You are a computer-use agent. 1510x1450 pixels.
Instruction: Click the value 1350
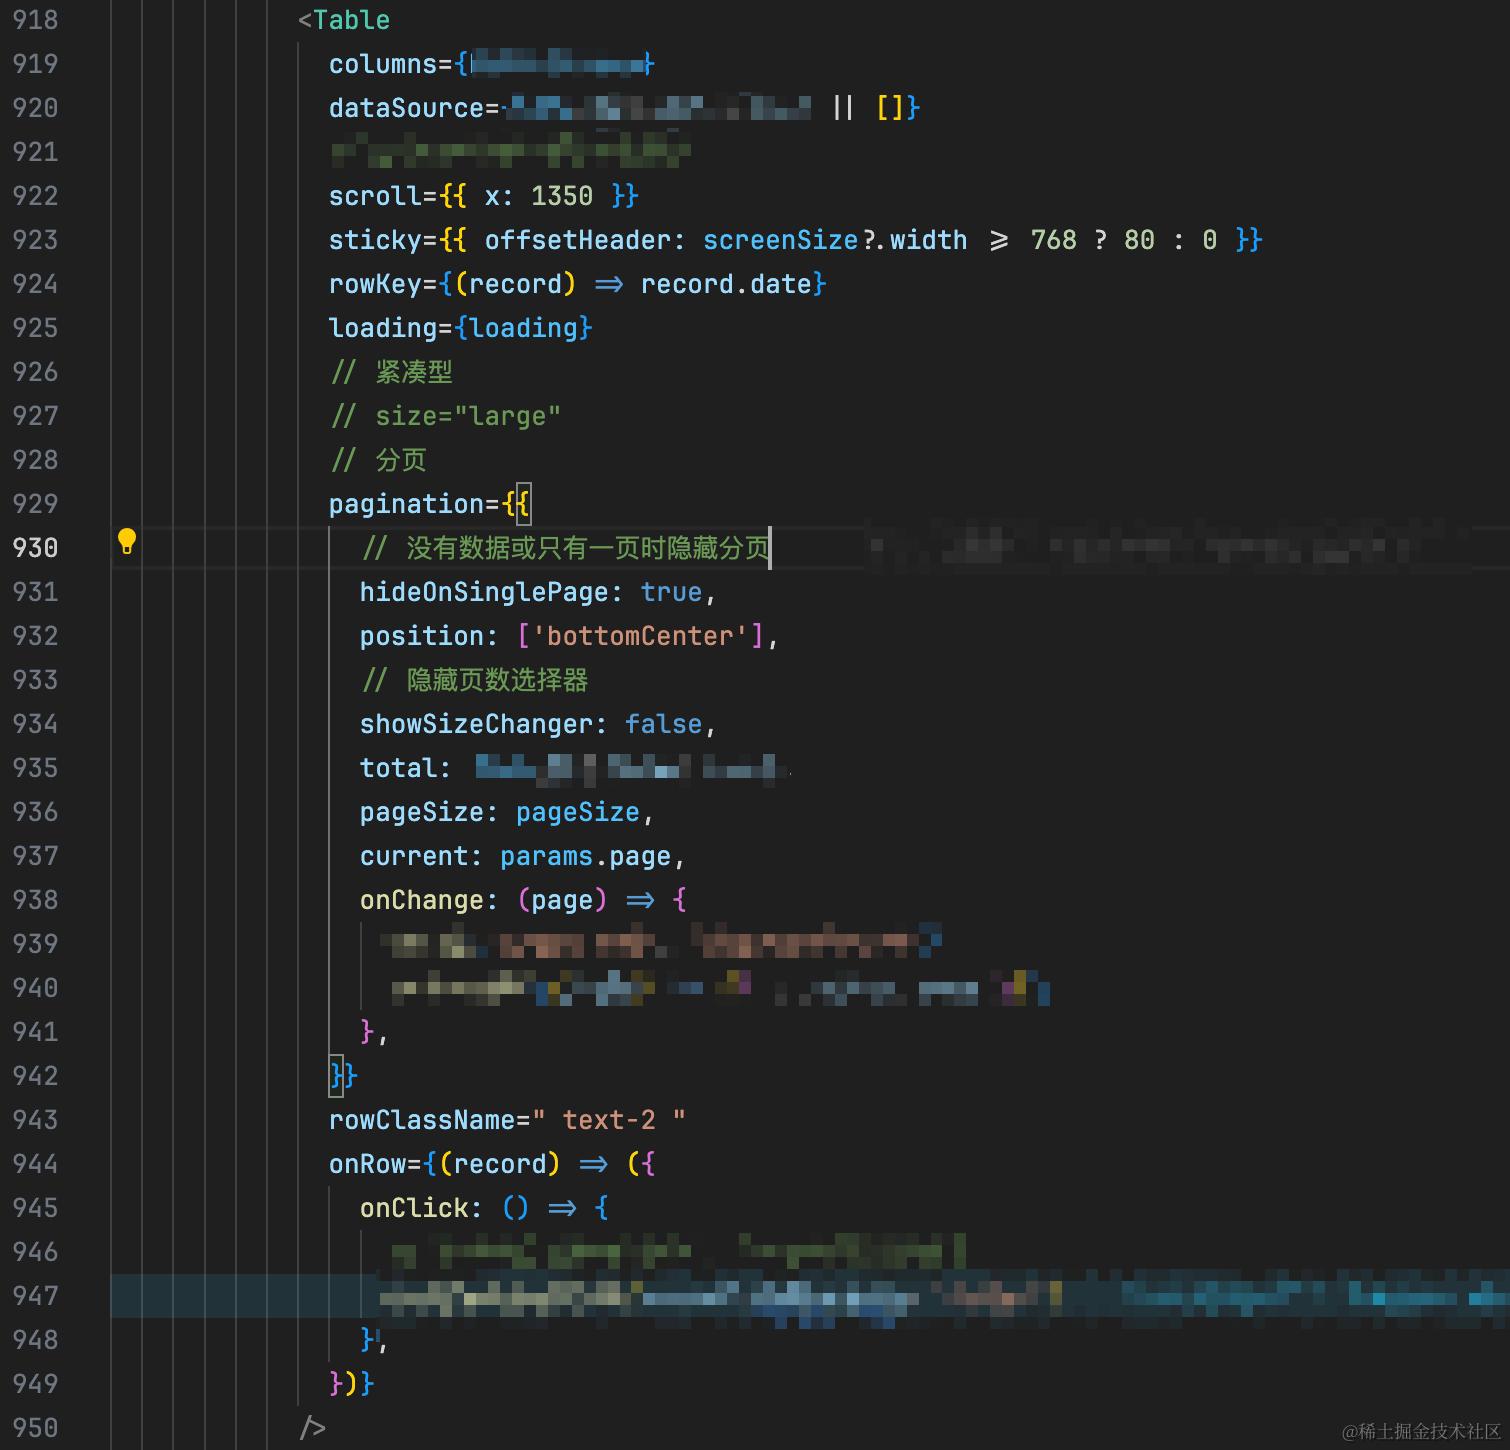click(562, 196)
